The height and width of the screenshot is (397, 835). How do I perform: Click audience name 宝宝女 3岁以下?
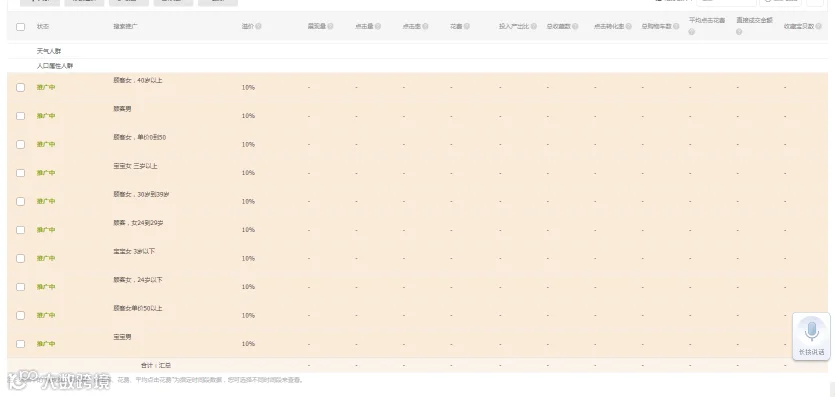click(134, 251)
